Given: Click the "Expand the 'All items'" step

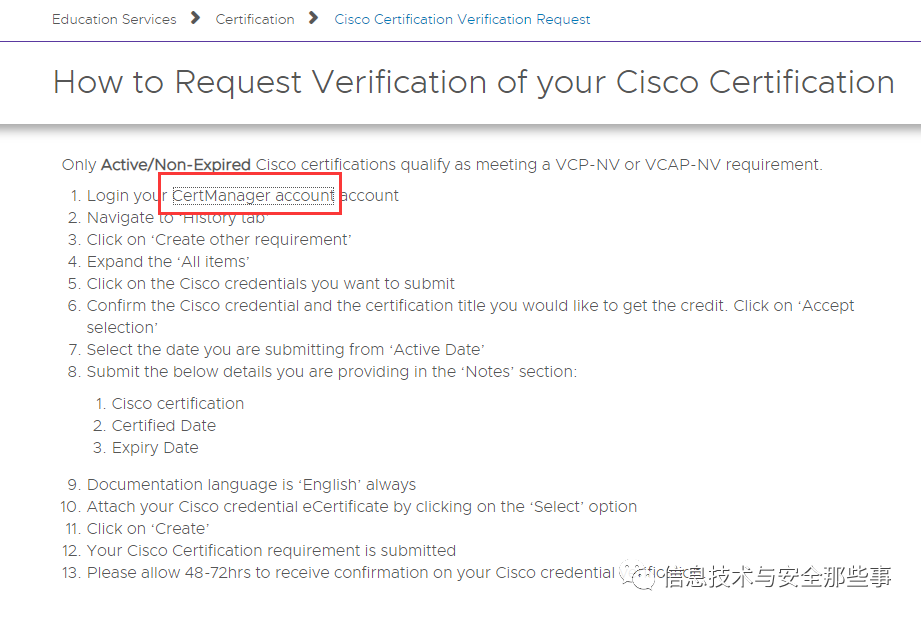Looking at the screenshot, I should pos(168,262).
